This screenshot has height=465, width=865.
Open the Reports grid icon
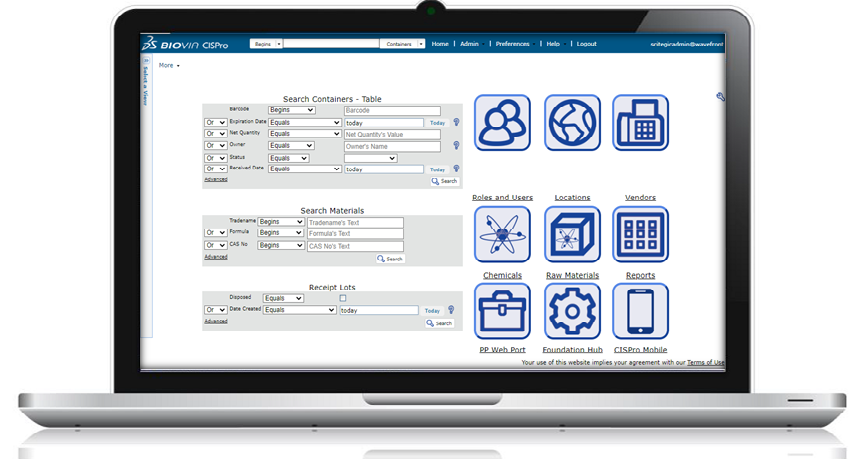pyautogui.click(x=640, y=235)
